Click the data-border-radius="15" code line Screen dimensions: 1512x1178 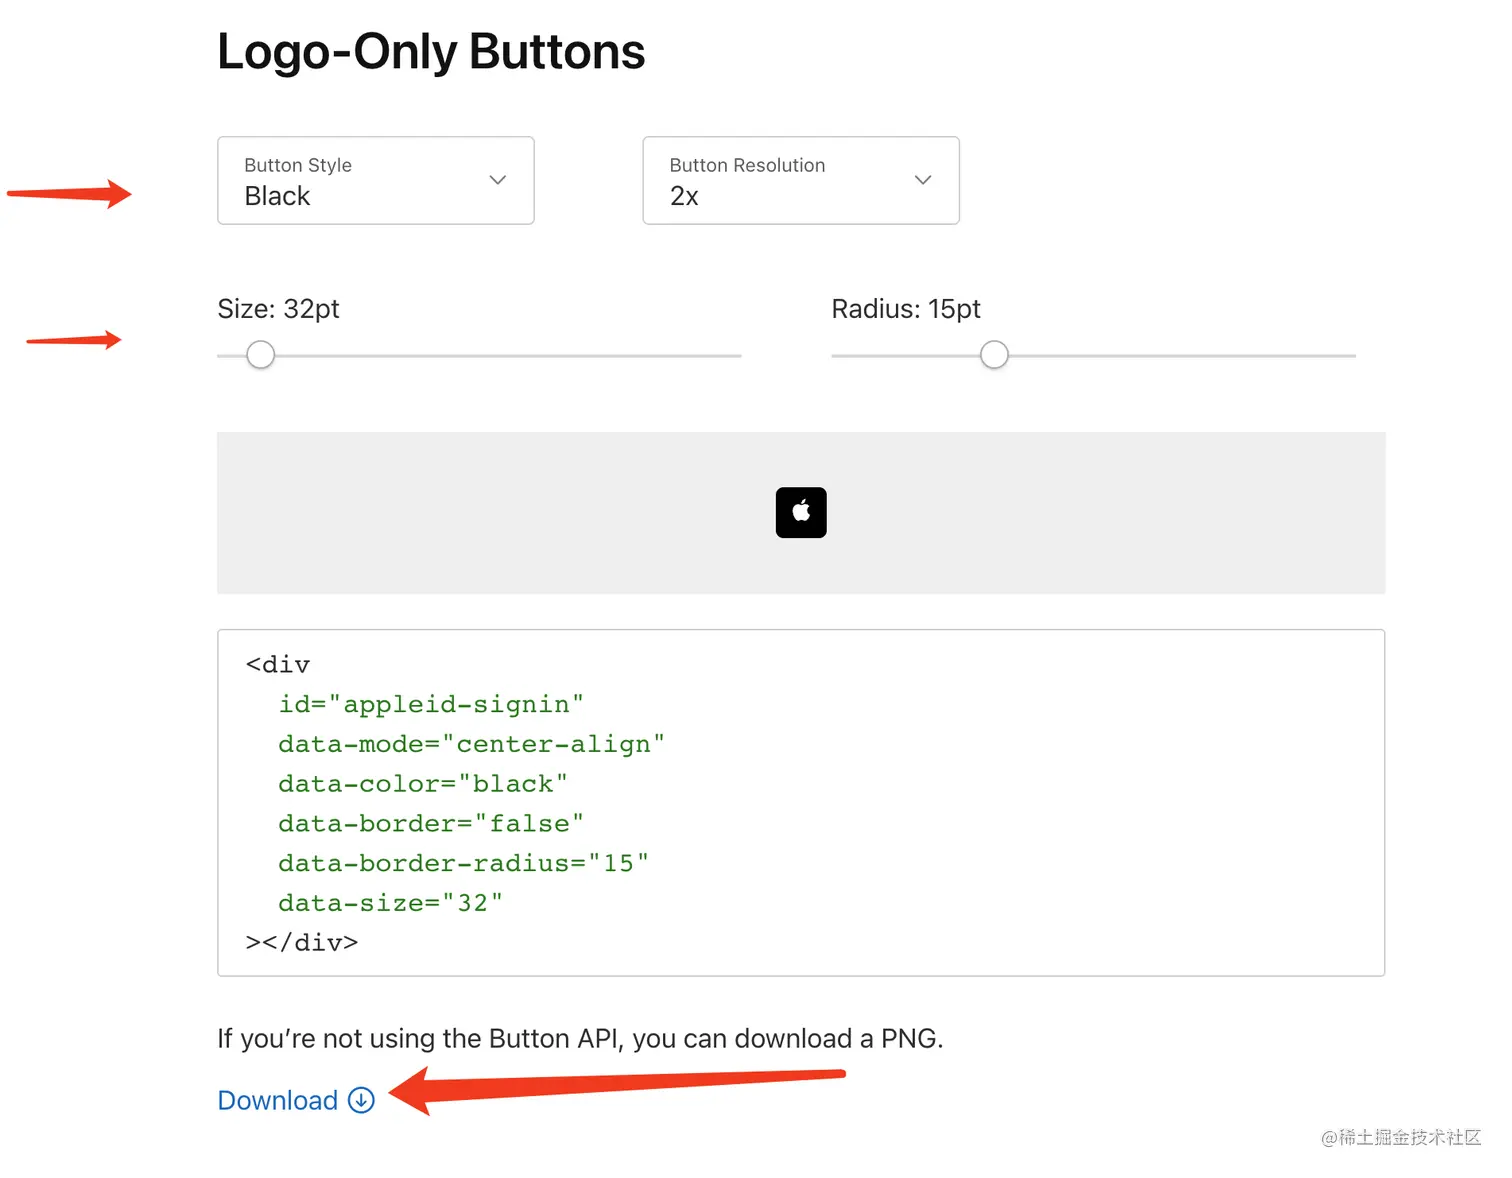pos(463,863)
